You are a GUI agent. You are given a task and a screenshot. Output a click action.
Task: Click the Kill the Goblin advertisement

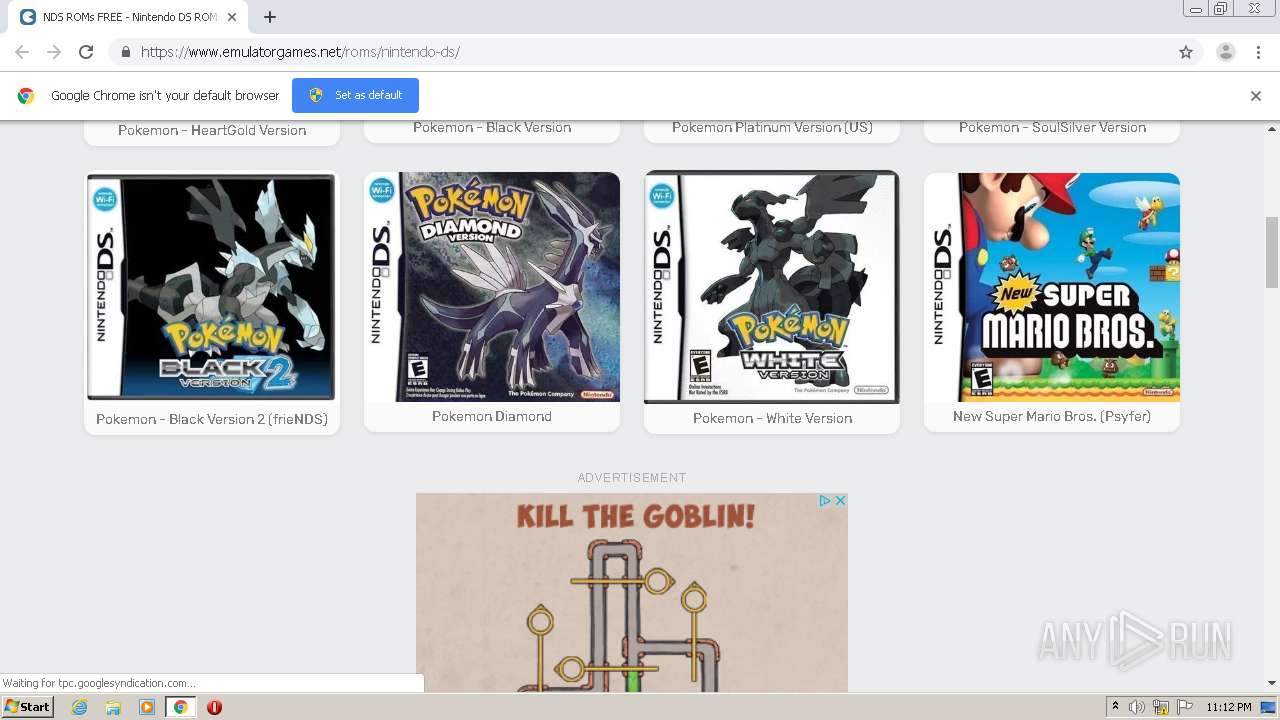coord(632,592)
